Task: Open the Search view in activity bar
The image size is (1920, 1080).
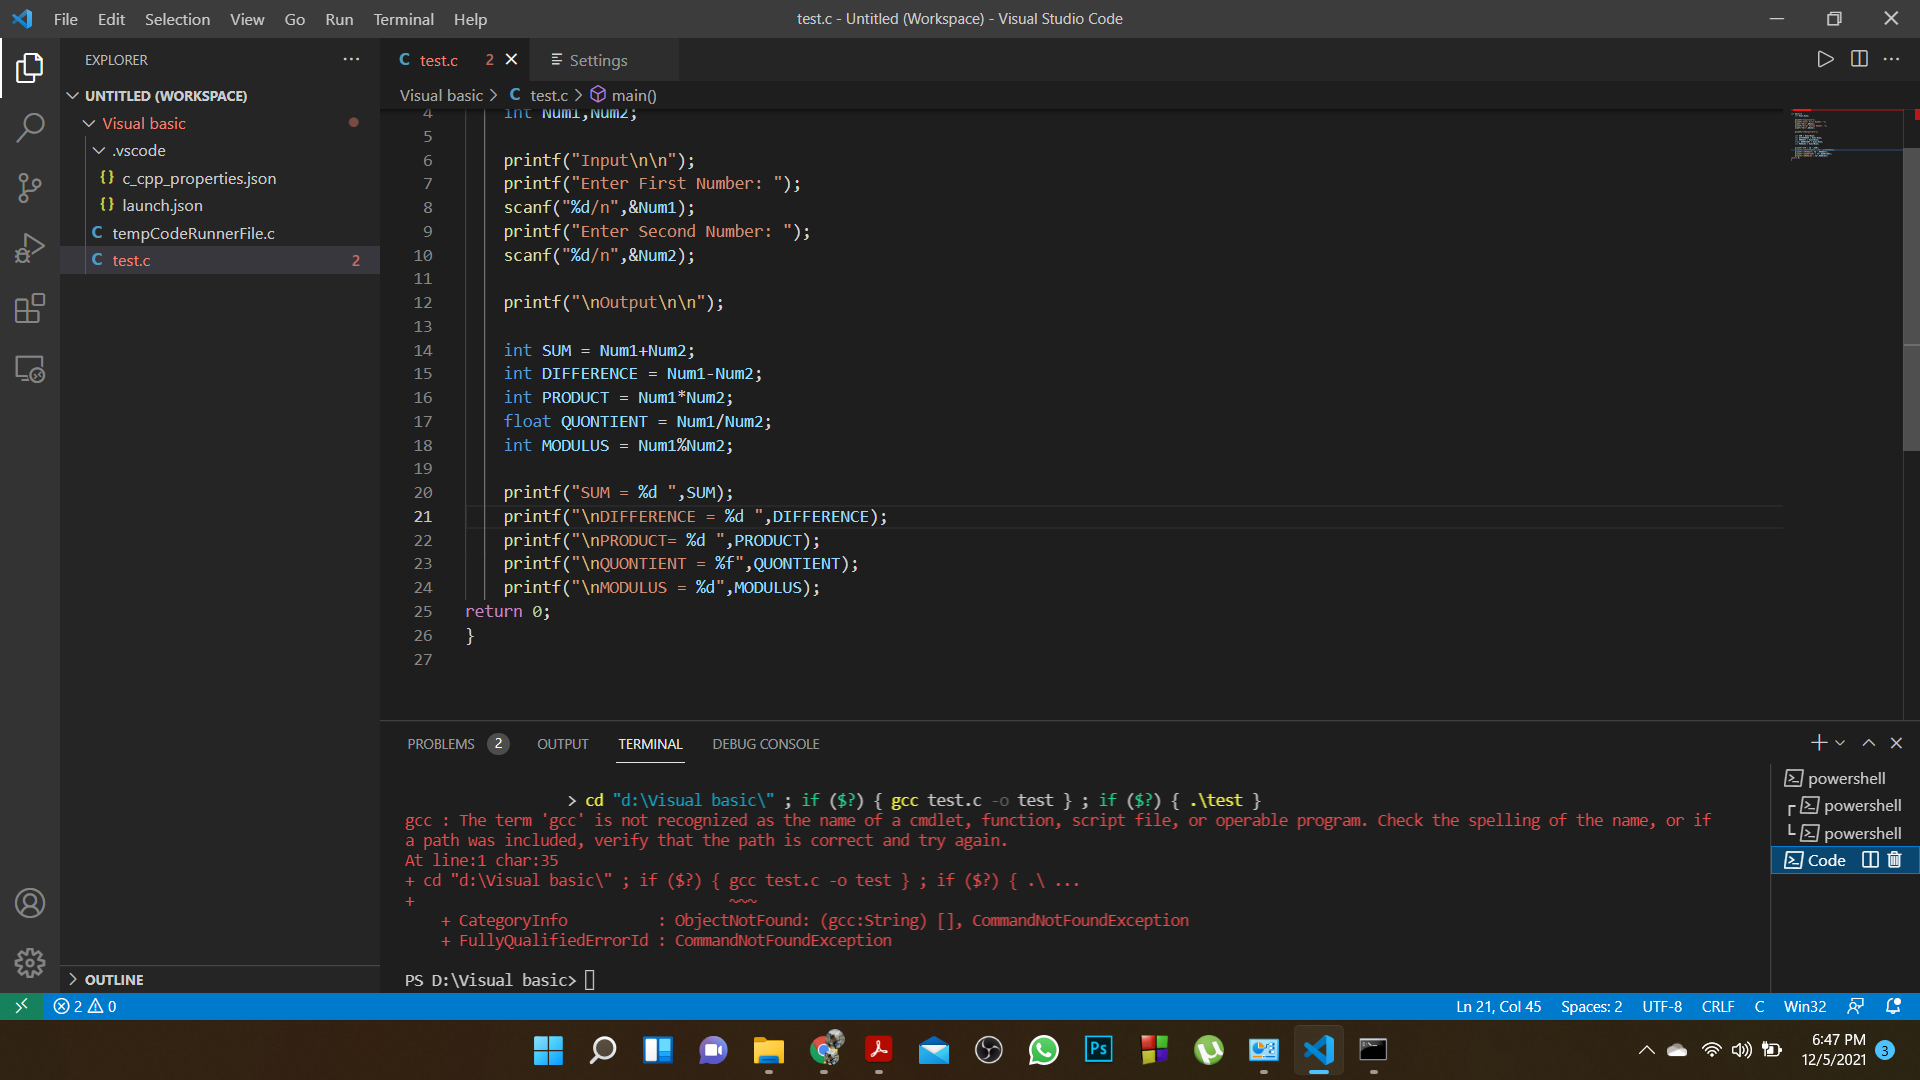Action: tap(30, 128)
